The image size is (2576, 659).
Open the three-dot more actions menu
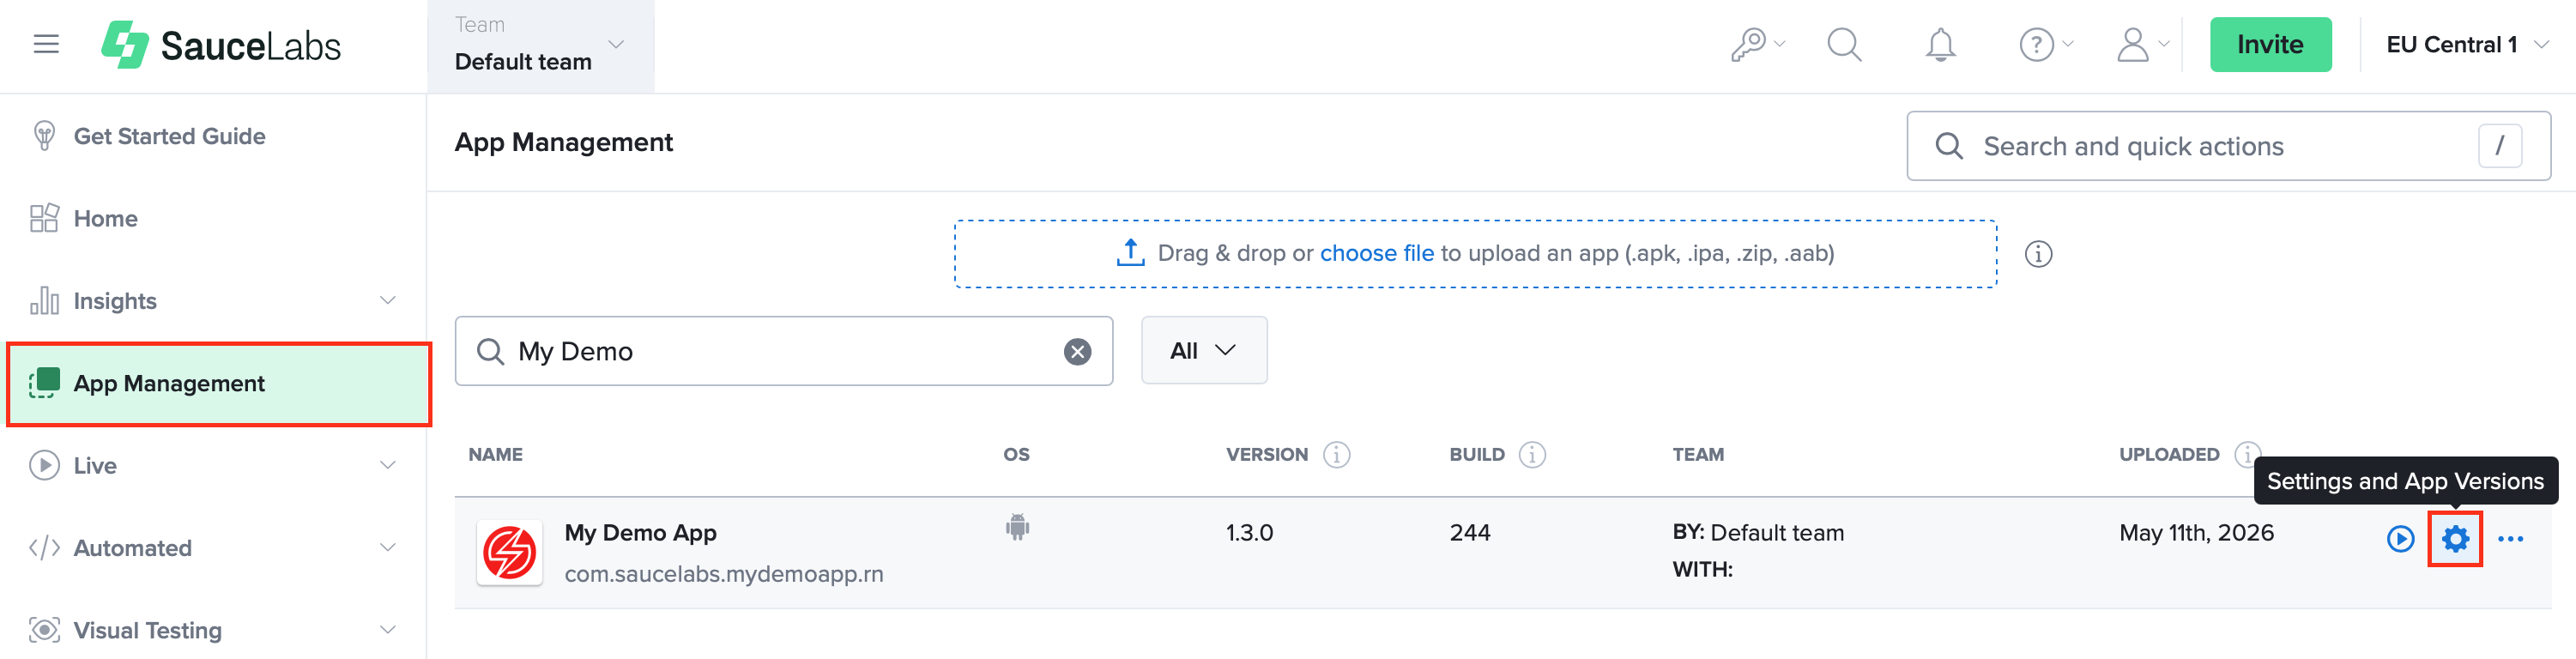pyautogui.click(x=2510, y=539)
